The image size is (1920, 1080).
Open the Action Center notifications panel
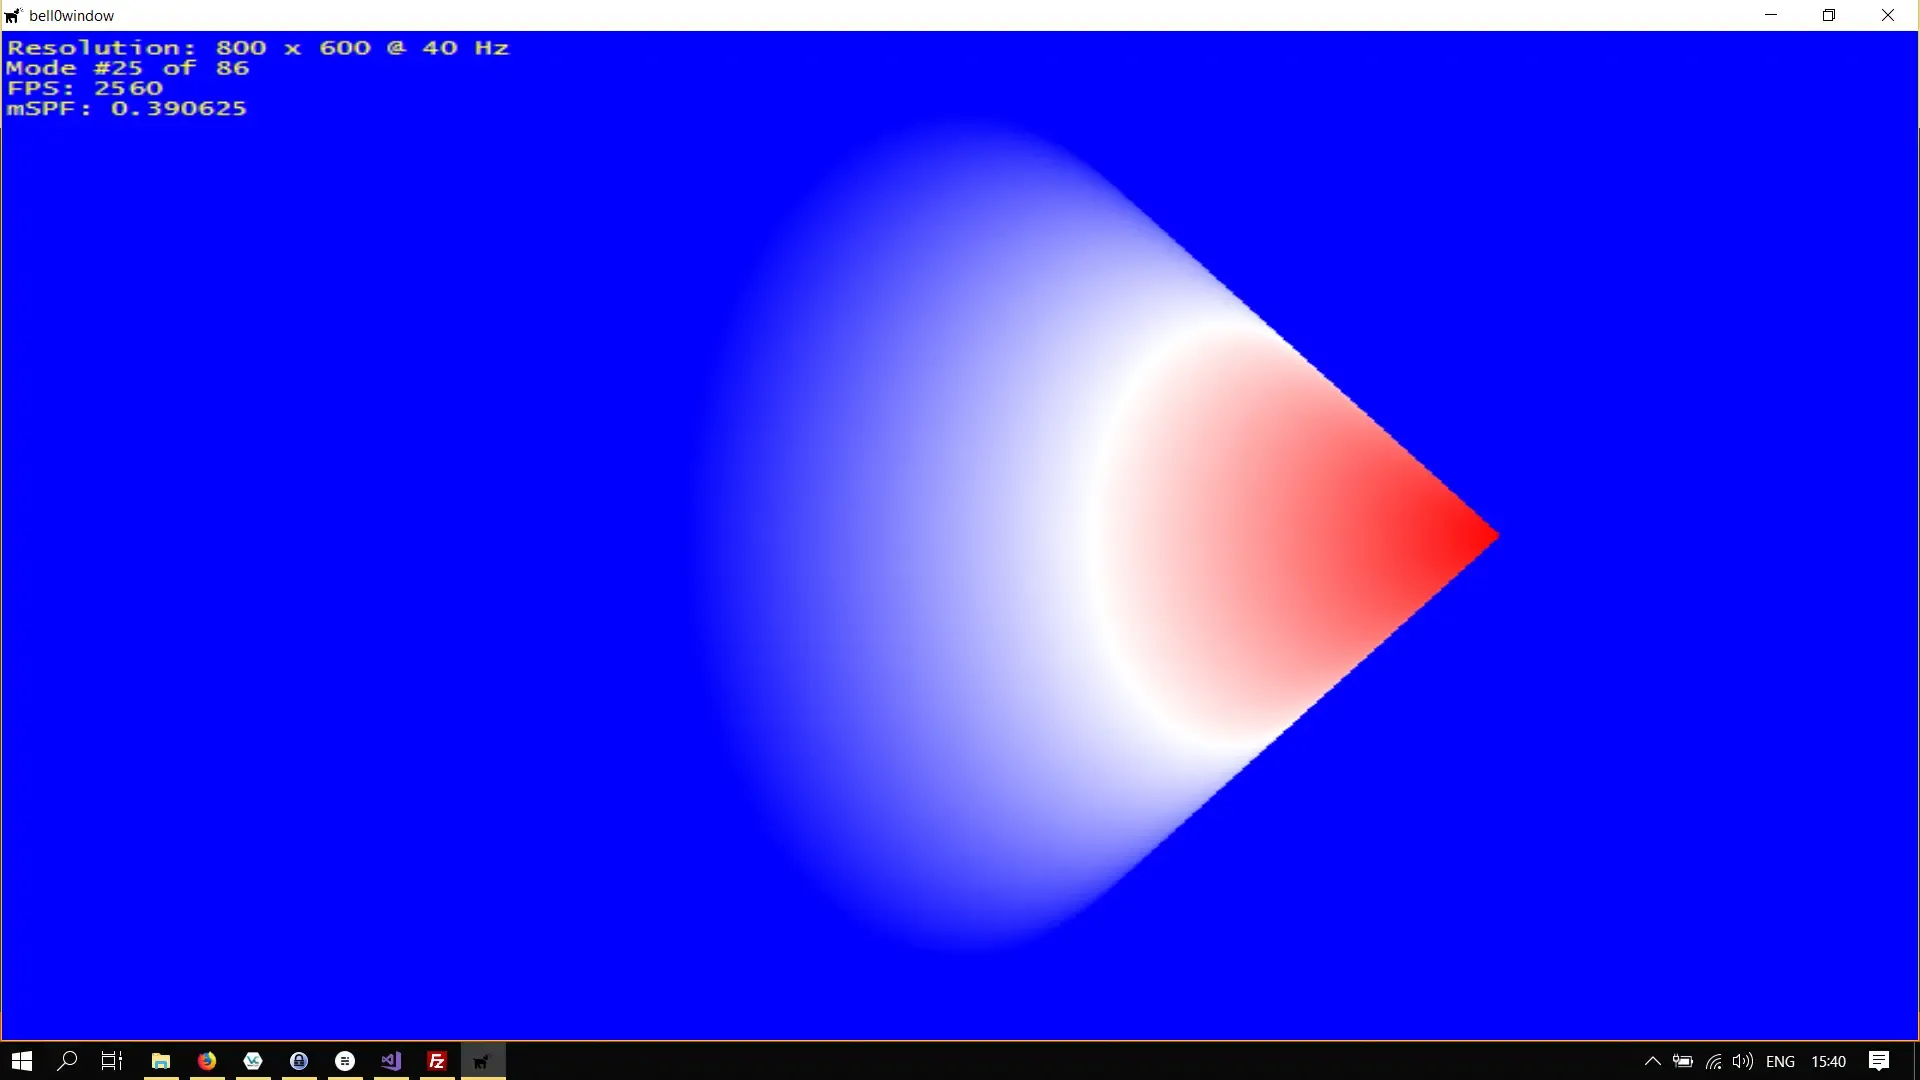pos(1878,1061)
